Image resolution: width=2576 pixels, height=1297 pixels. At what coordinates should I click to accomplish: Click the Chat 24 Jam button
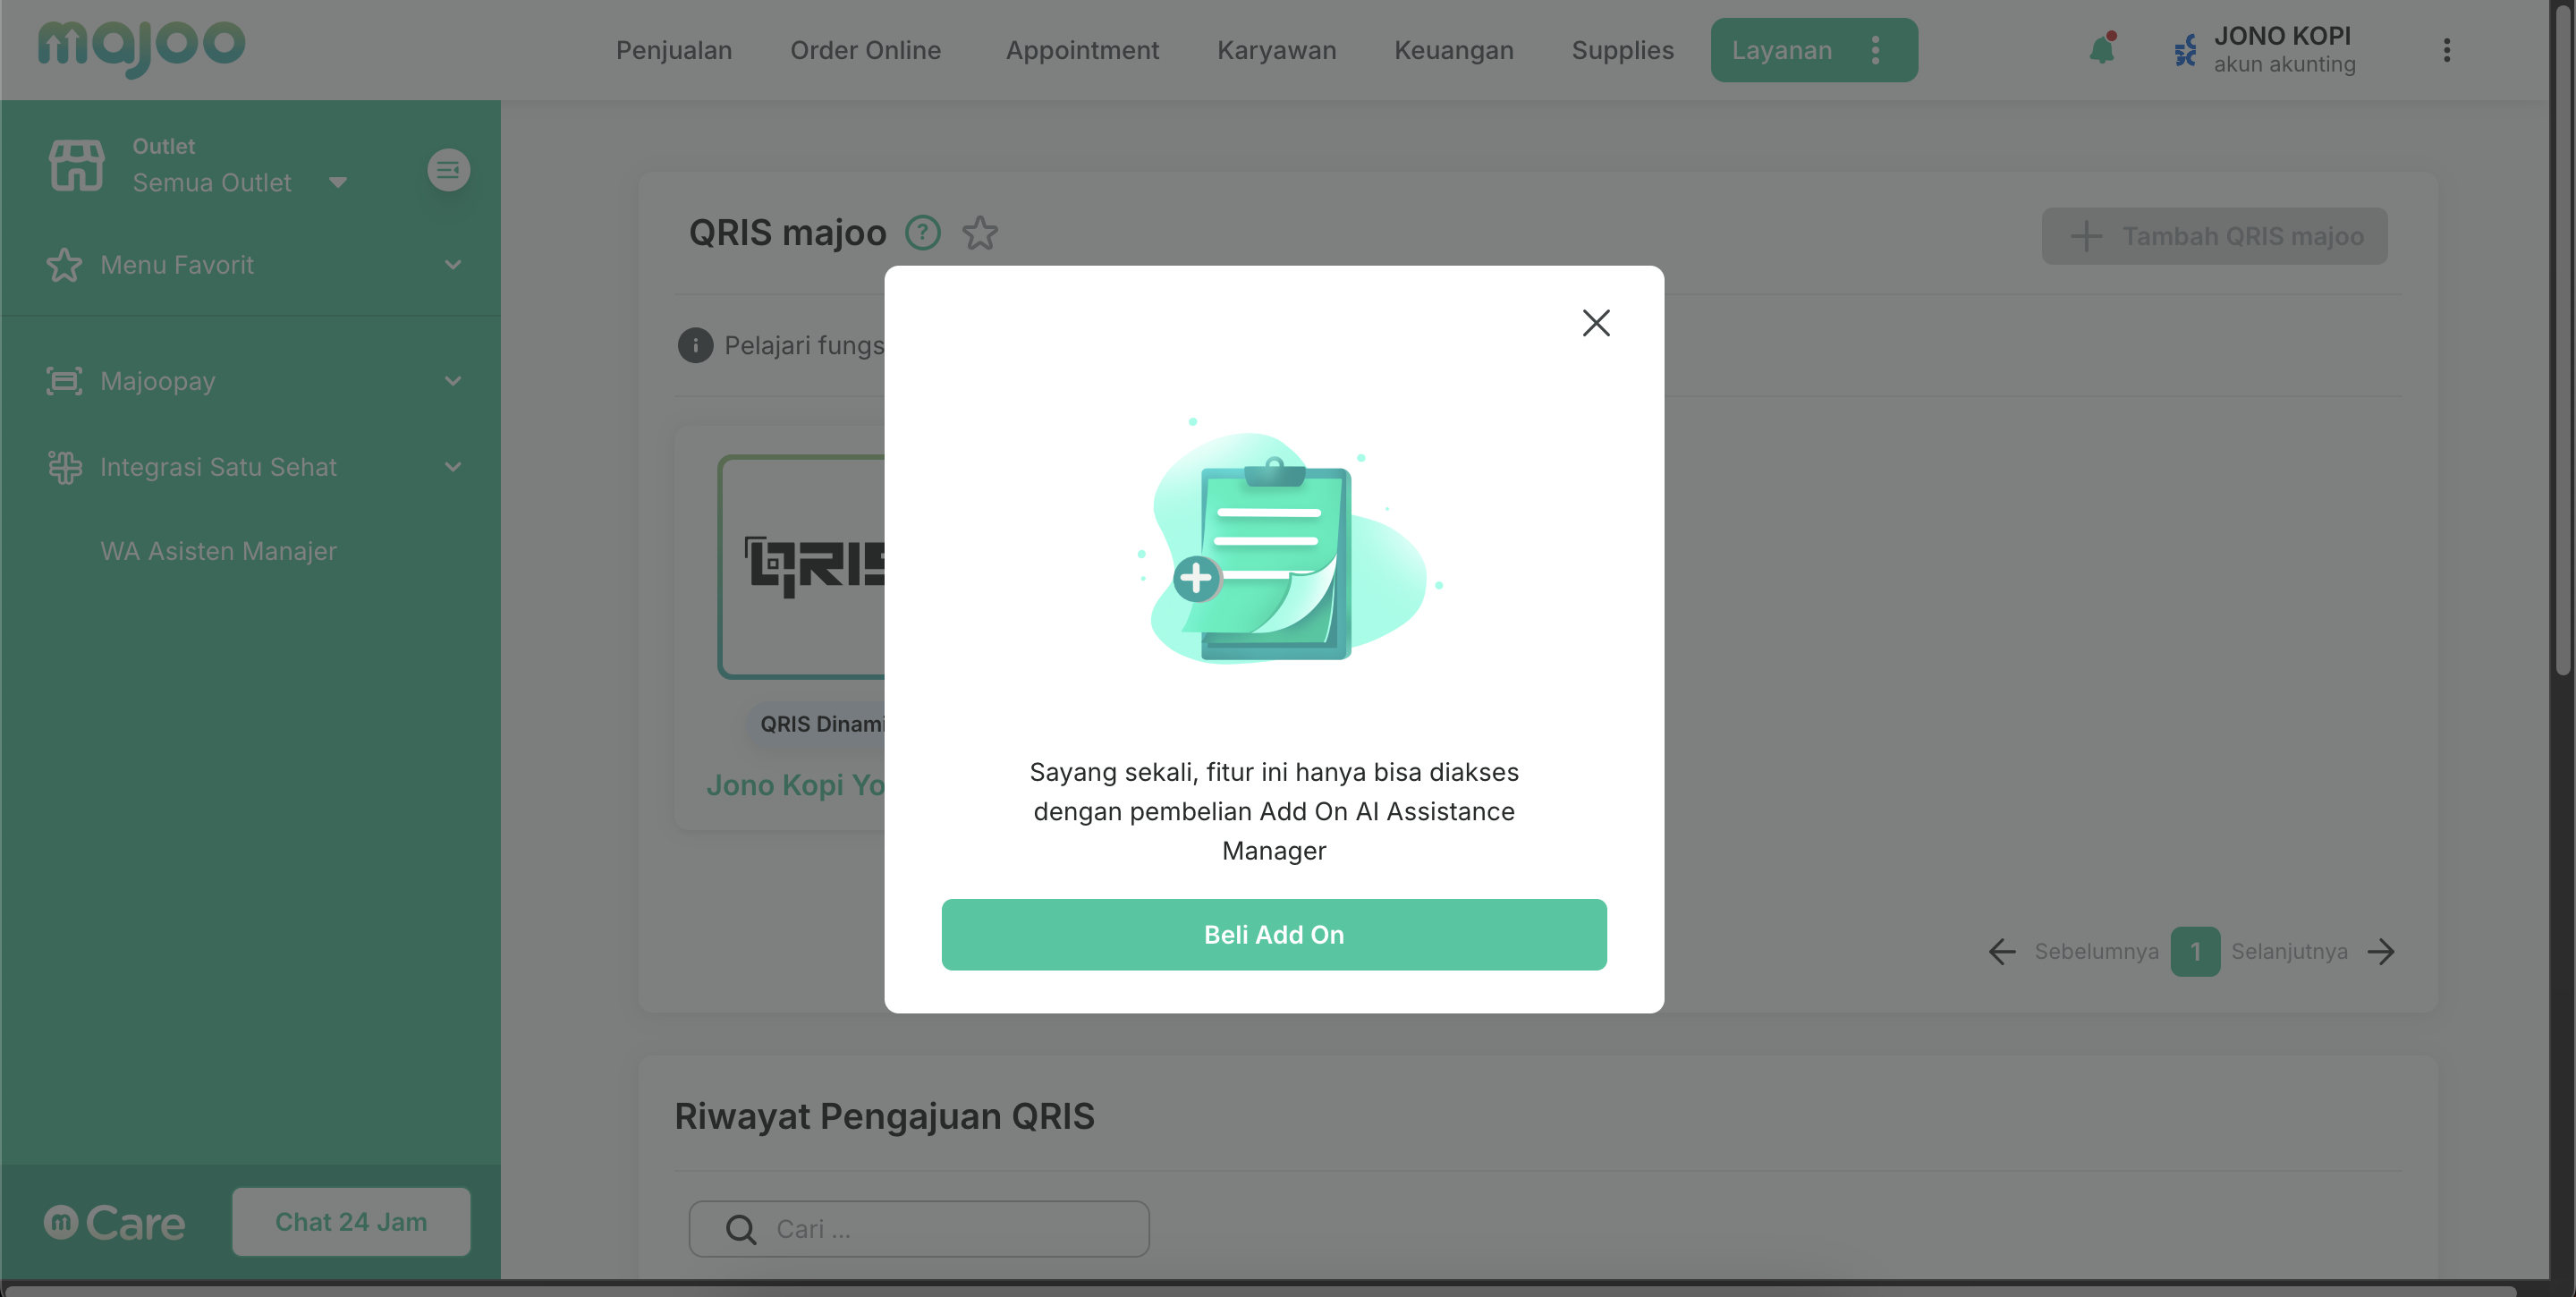pyautogui.click(x=351, y=1222)
